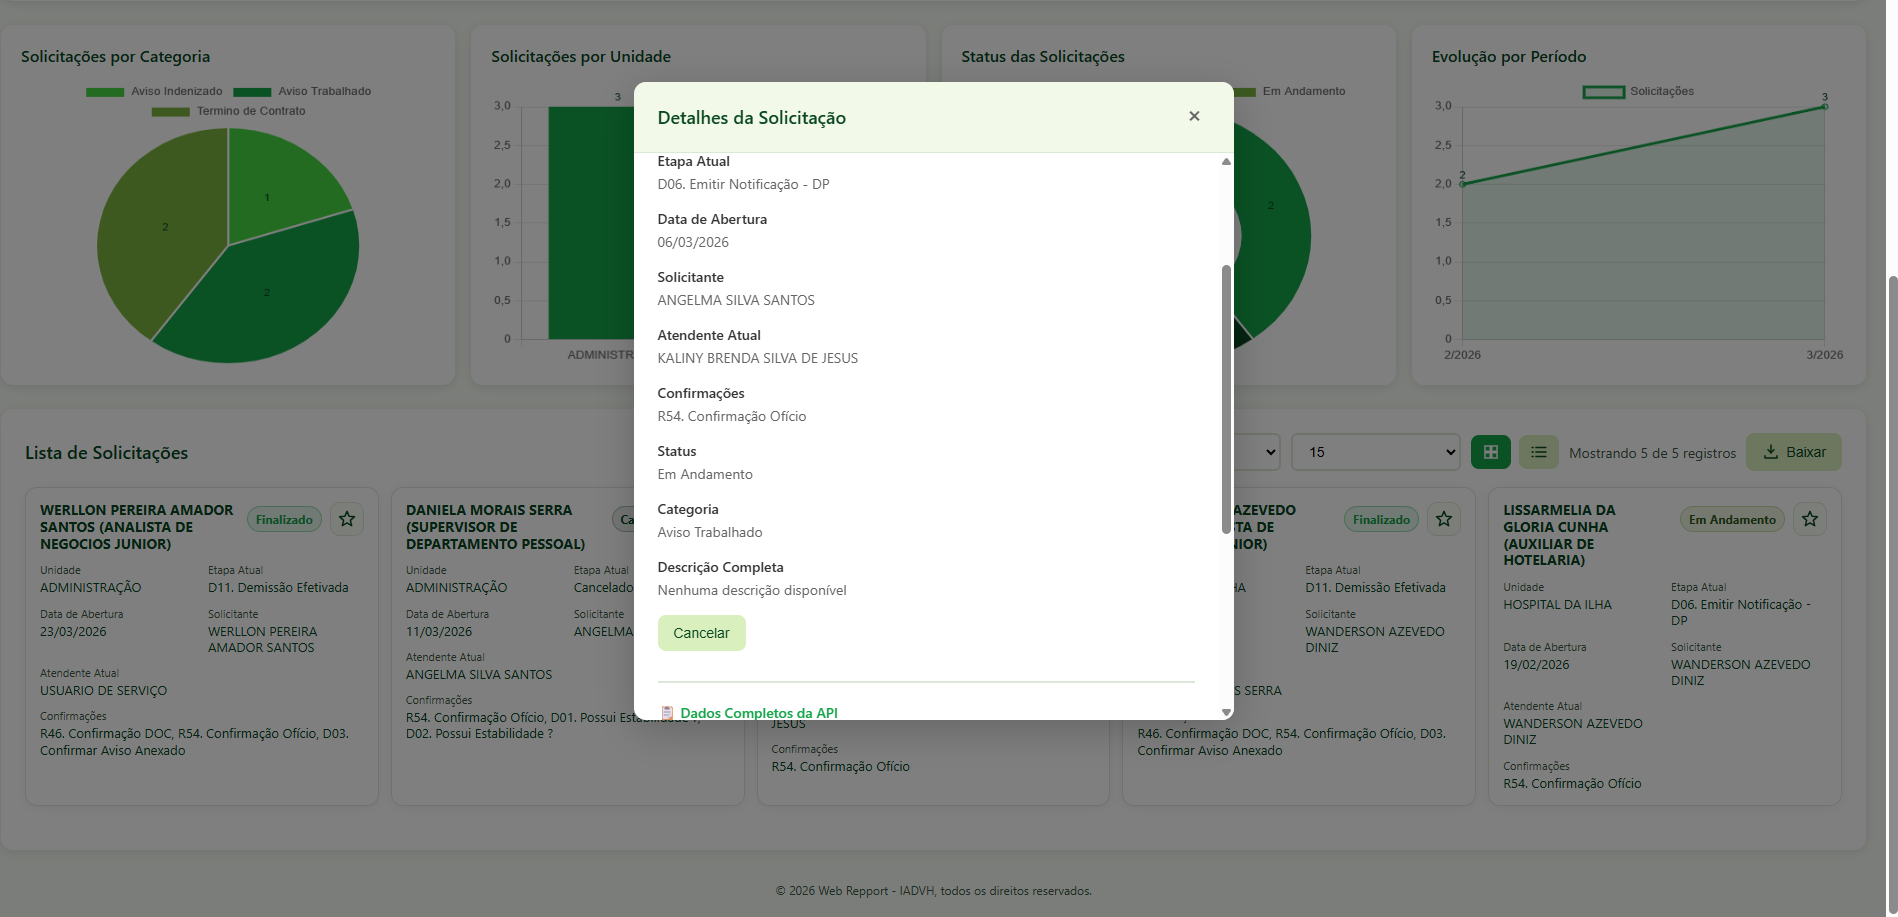Click the Solicitante value ANGELMA SILVA SANTOS in dialog
Viewport: 1898px width, 917px height.
click(736, 300)
